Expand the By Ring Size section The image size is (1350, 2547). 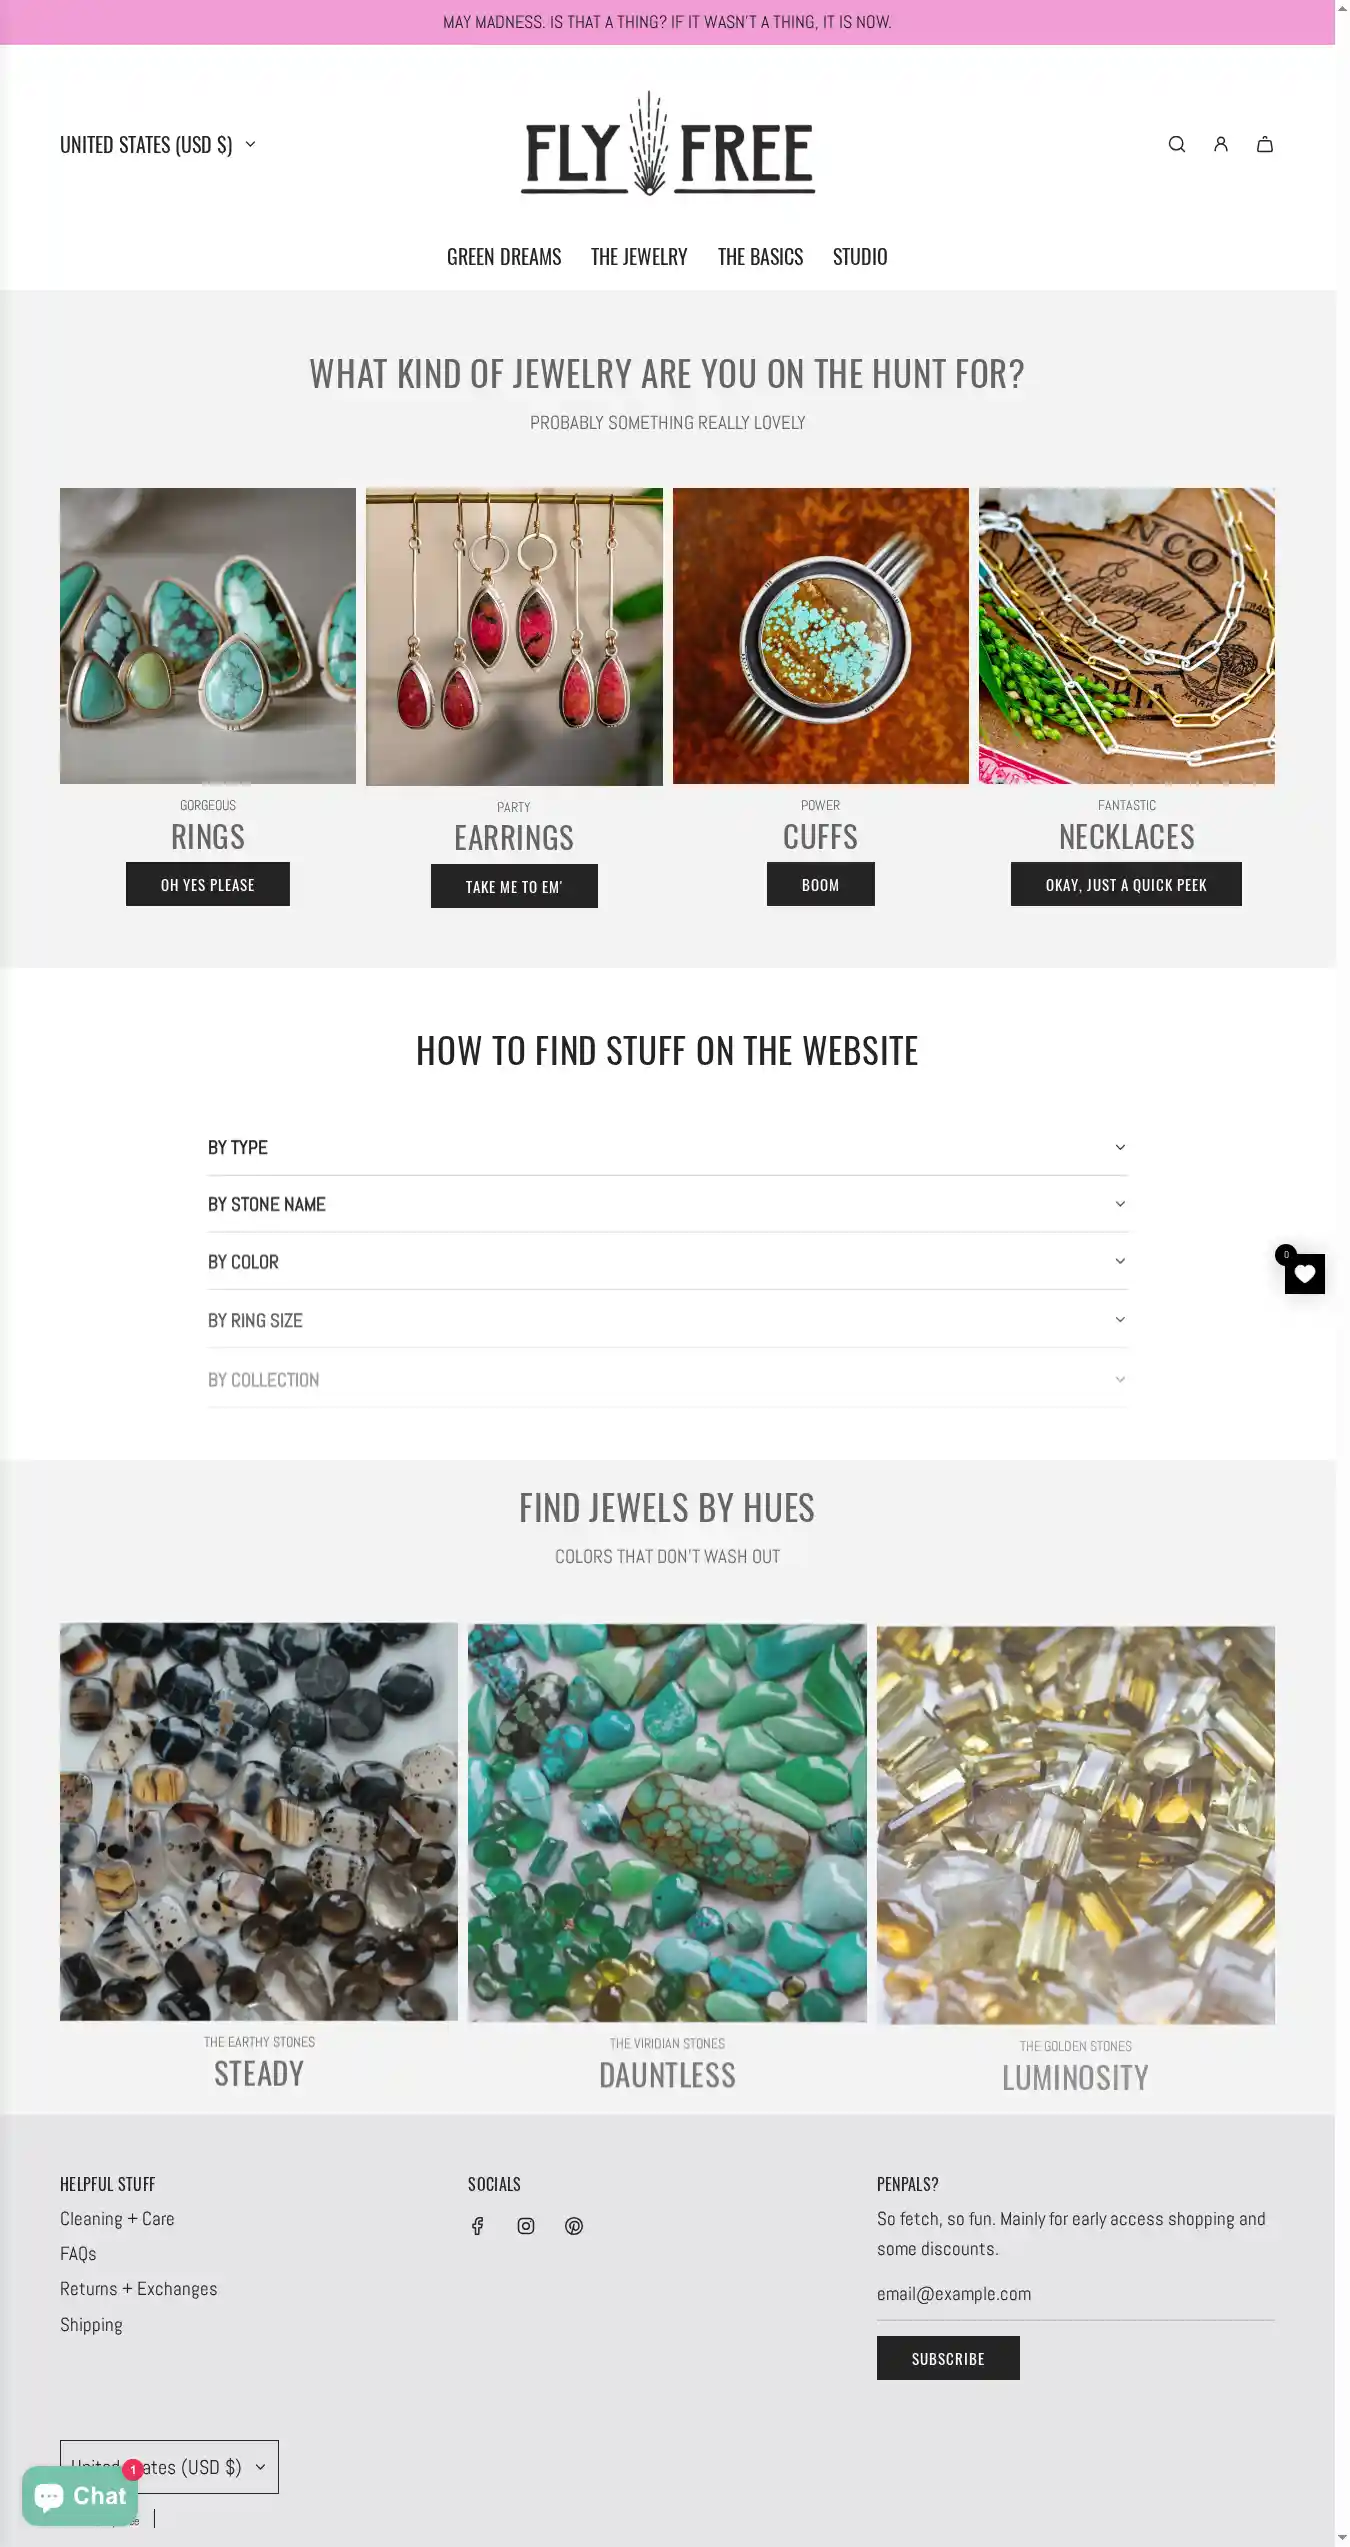(x=667, y=1319)
